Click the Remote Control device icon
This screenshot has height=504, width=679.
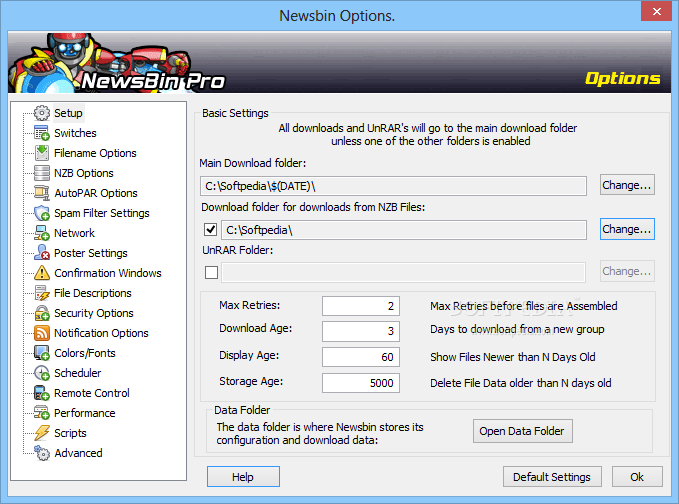42,393
